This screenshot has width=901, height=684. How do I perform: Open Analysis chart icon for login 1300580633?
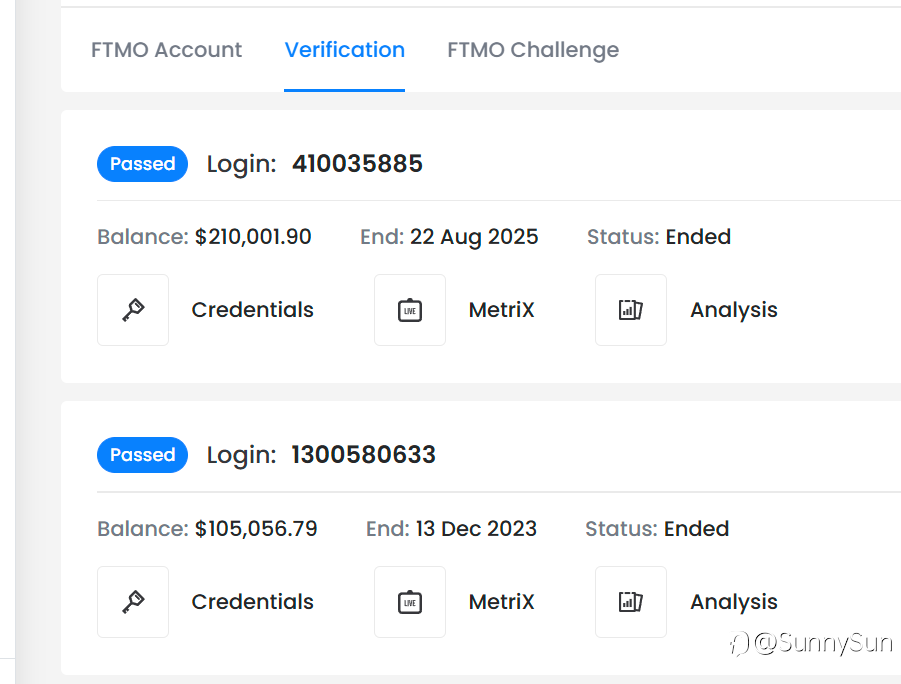pyautogui.click(x=631, y=602)
